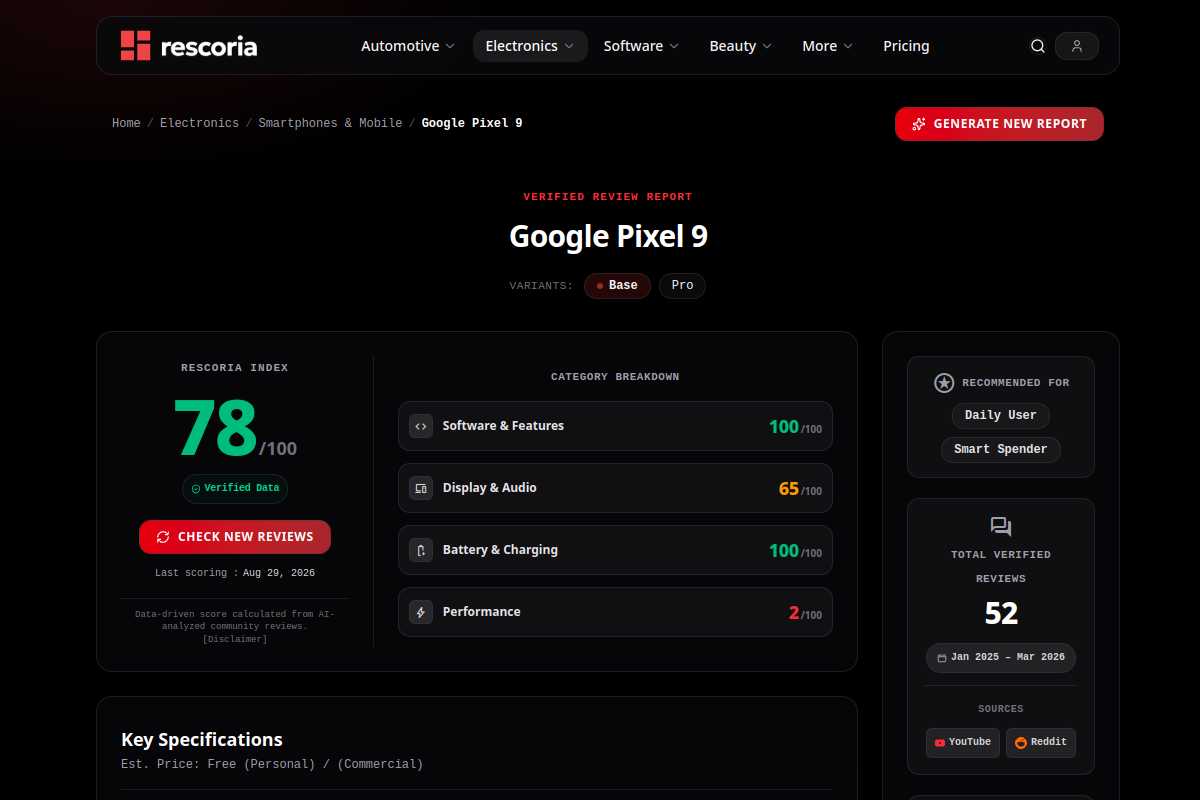1200x800 pixels.
Task: Click the Jan 2025 – Mar 2026 date chip
Action: point(1001,658)
